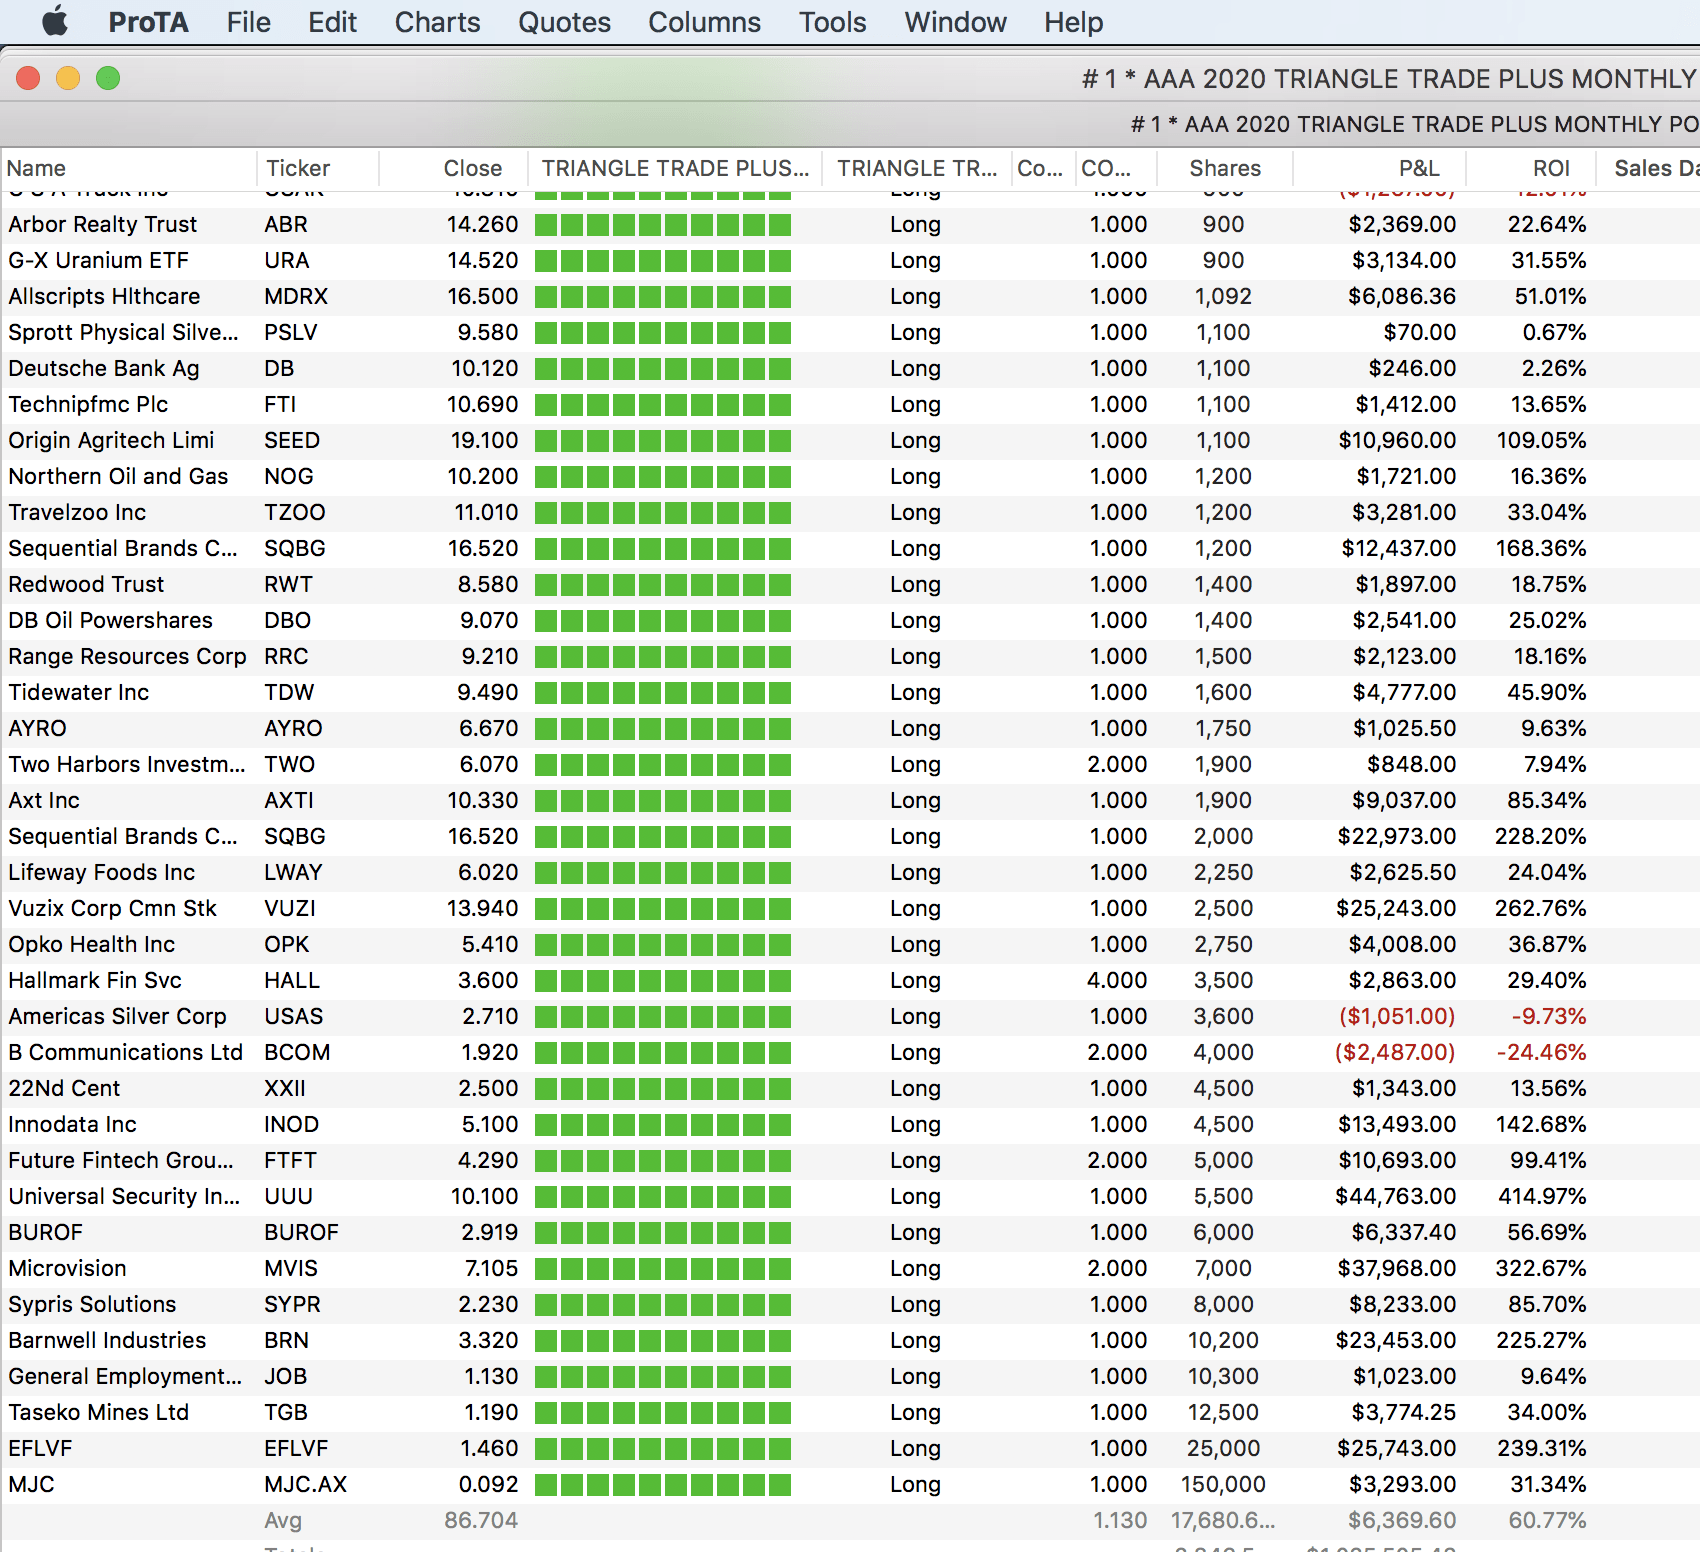The width and height of the screenshot is (1700, 1552).
Task: Click average ROI value 60.77%
Action: point(1547,1520)
